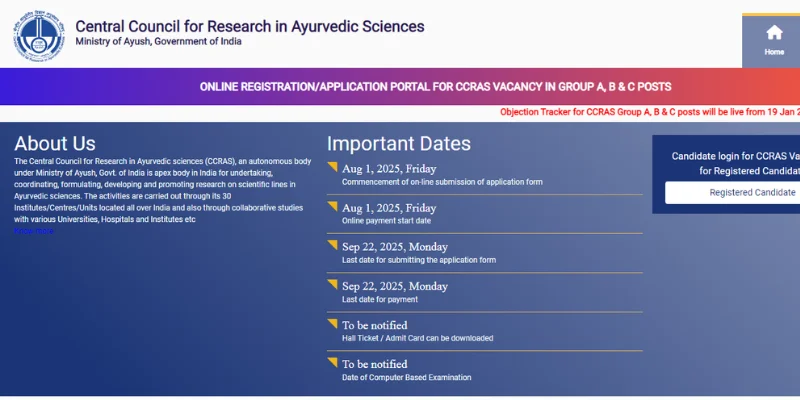Click the marker beside application commencement date
The image size is (800, 400).
pos(333,166)
